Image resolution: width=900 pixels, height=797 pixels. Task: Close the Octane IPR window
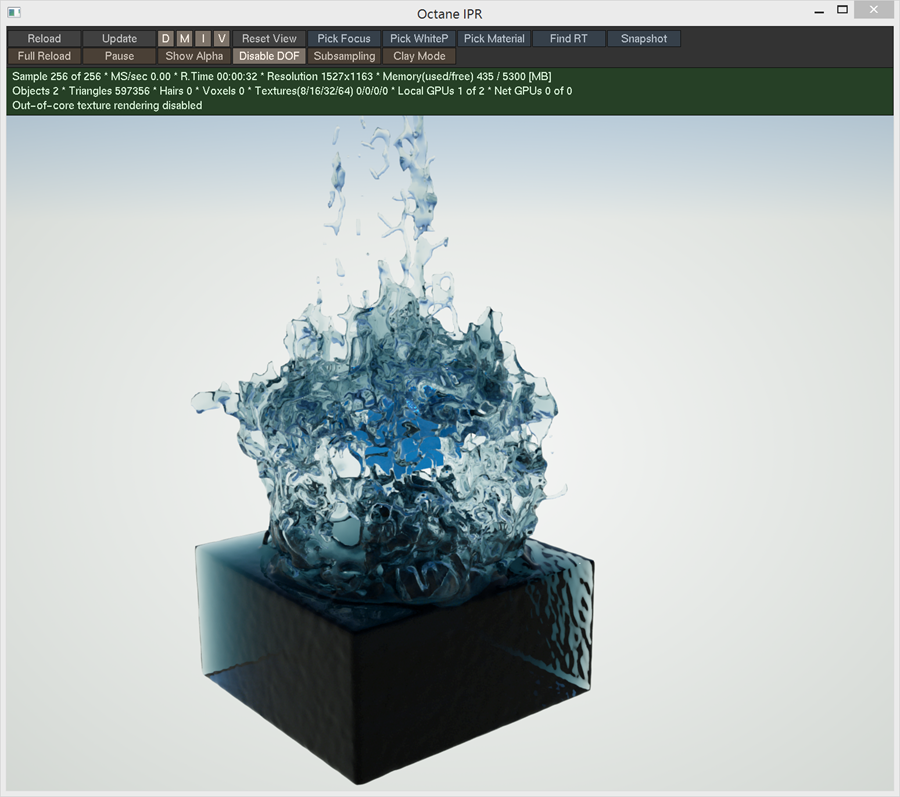point(874,10)
